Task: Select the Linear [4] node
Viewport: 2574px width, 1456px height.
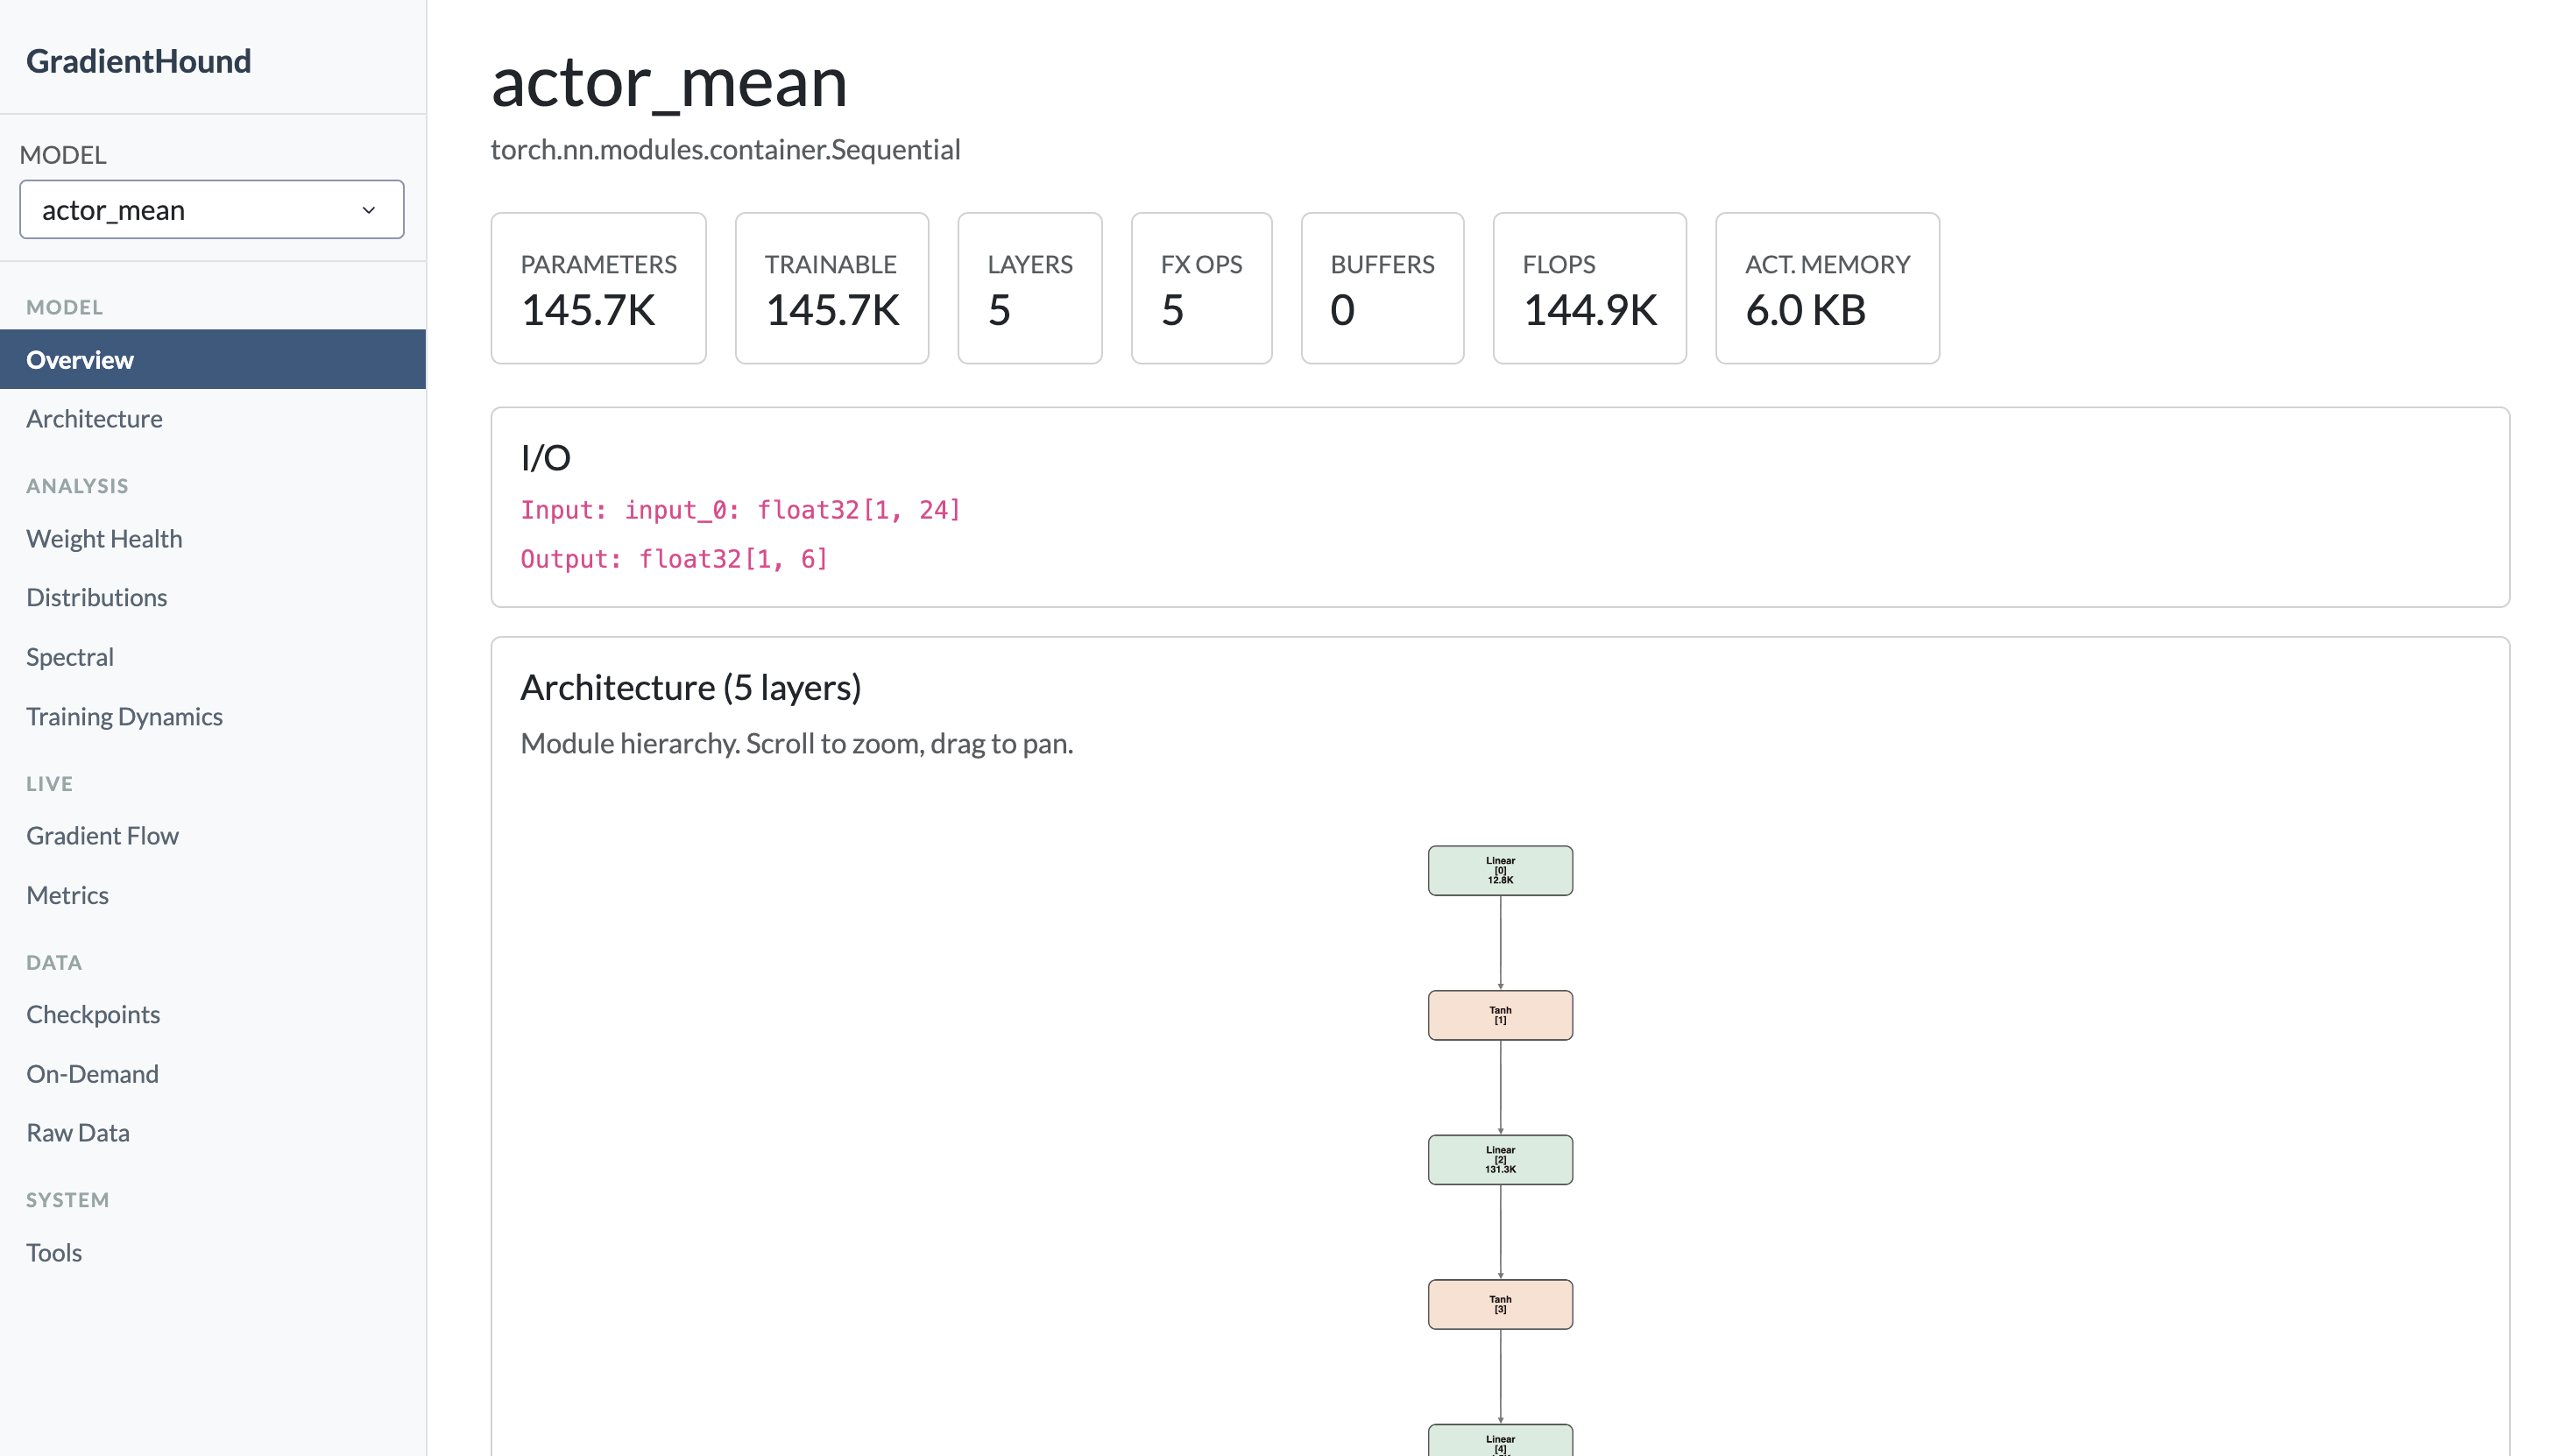Action: 1500,1442
